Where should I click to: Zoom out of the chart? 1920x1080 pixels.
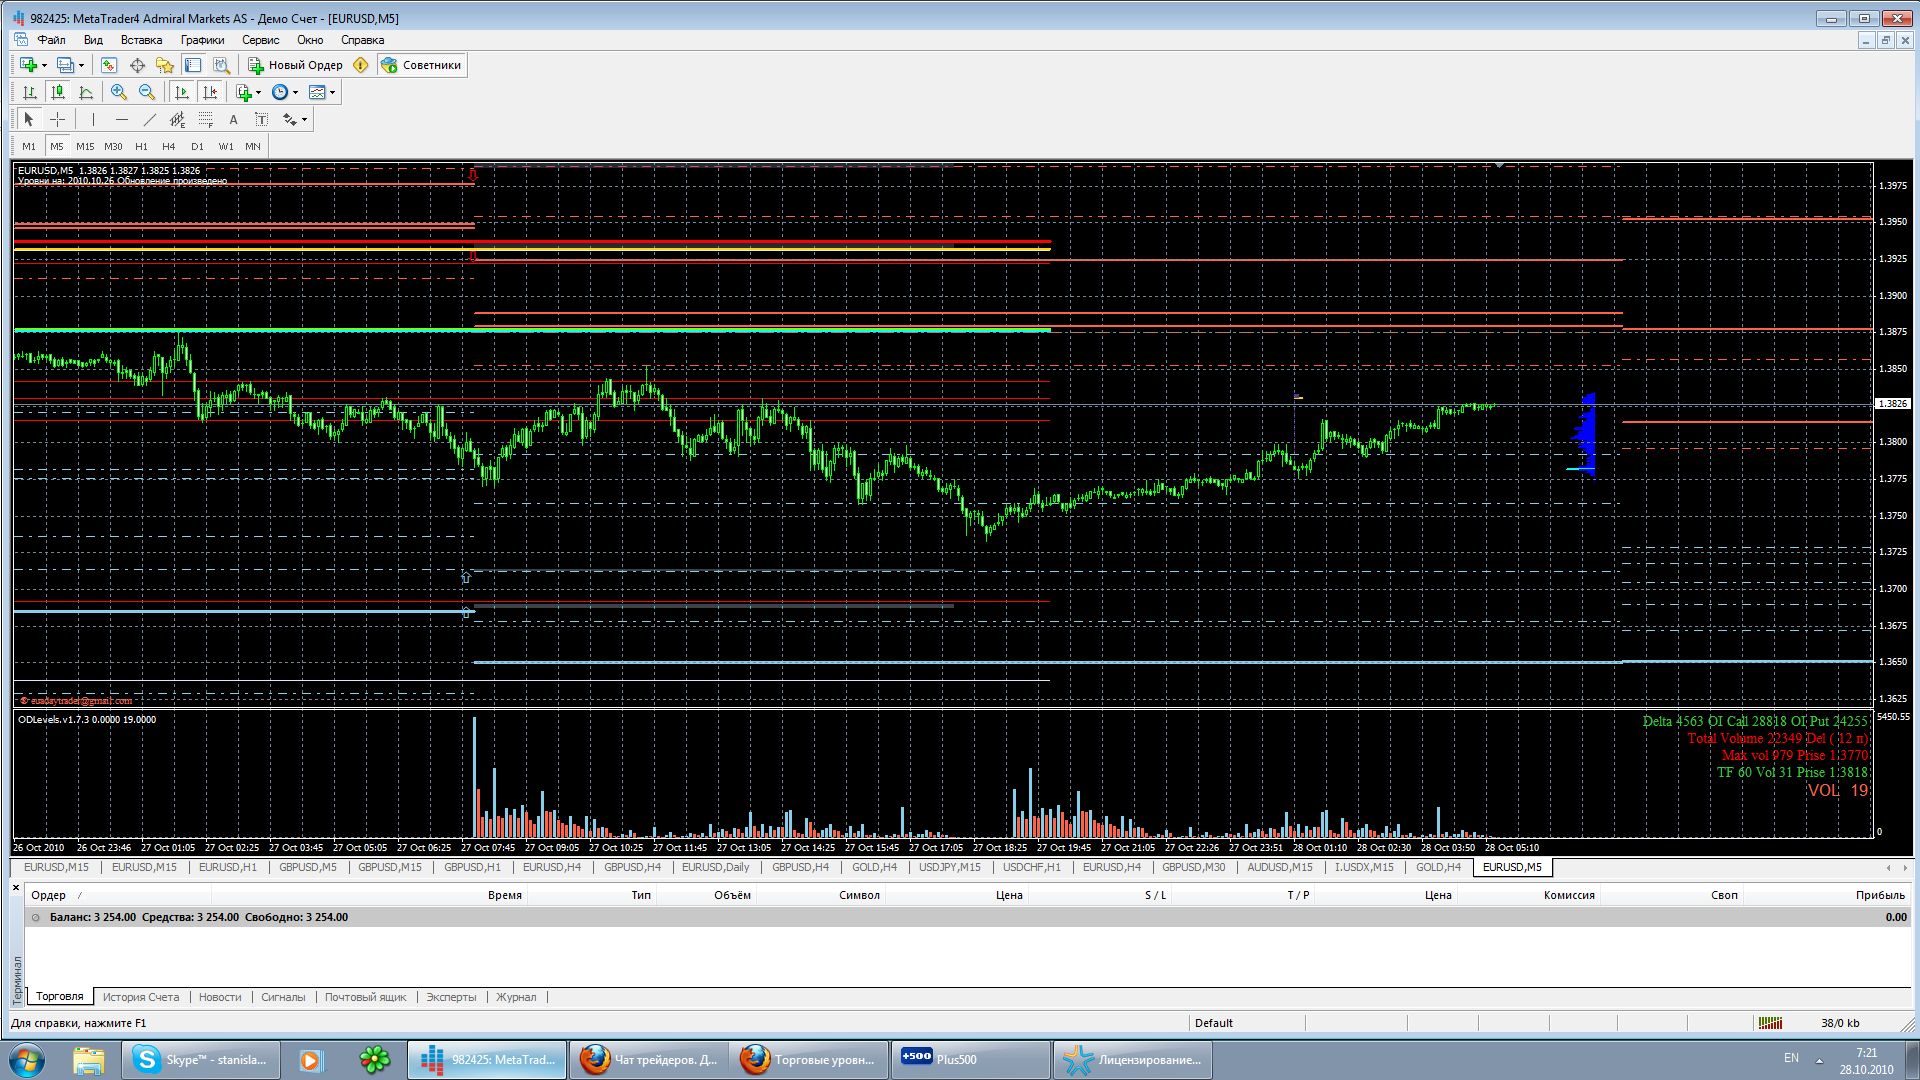147,92
